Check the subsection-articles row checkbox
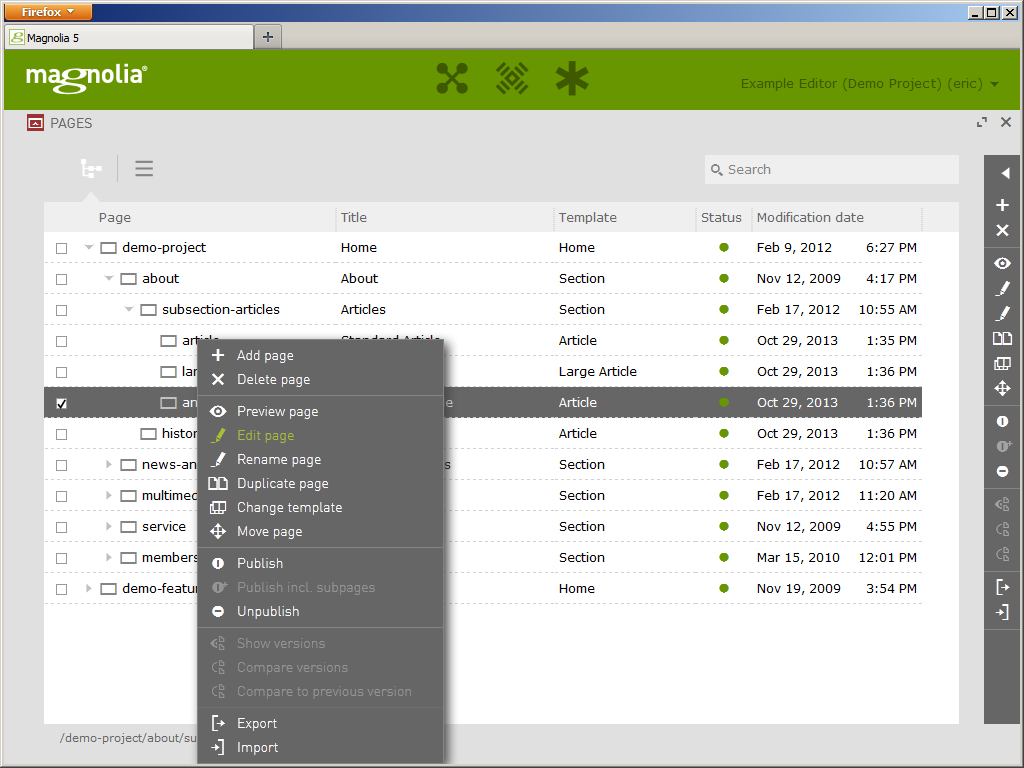The width and height of the screenshot is (1024, 768). 61,310
